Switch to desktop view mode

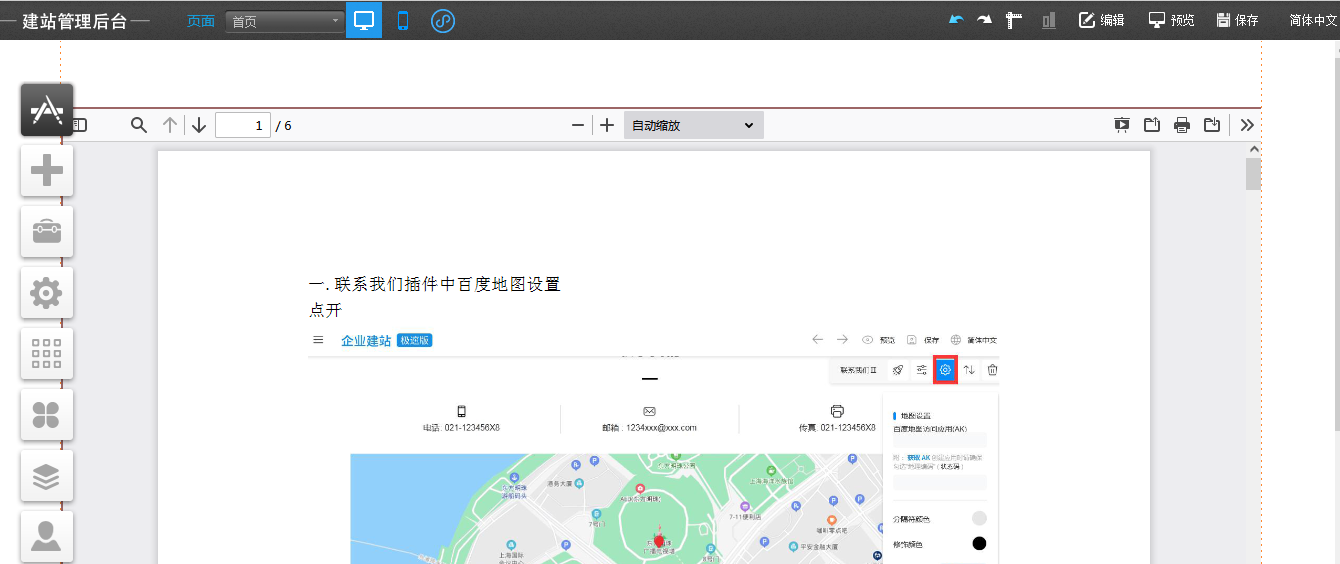point(364,20)
